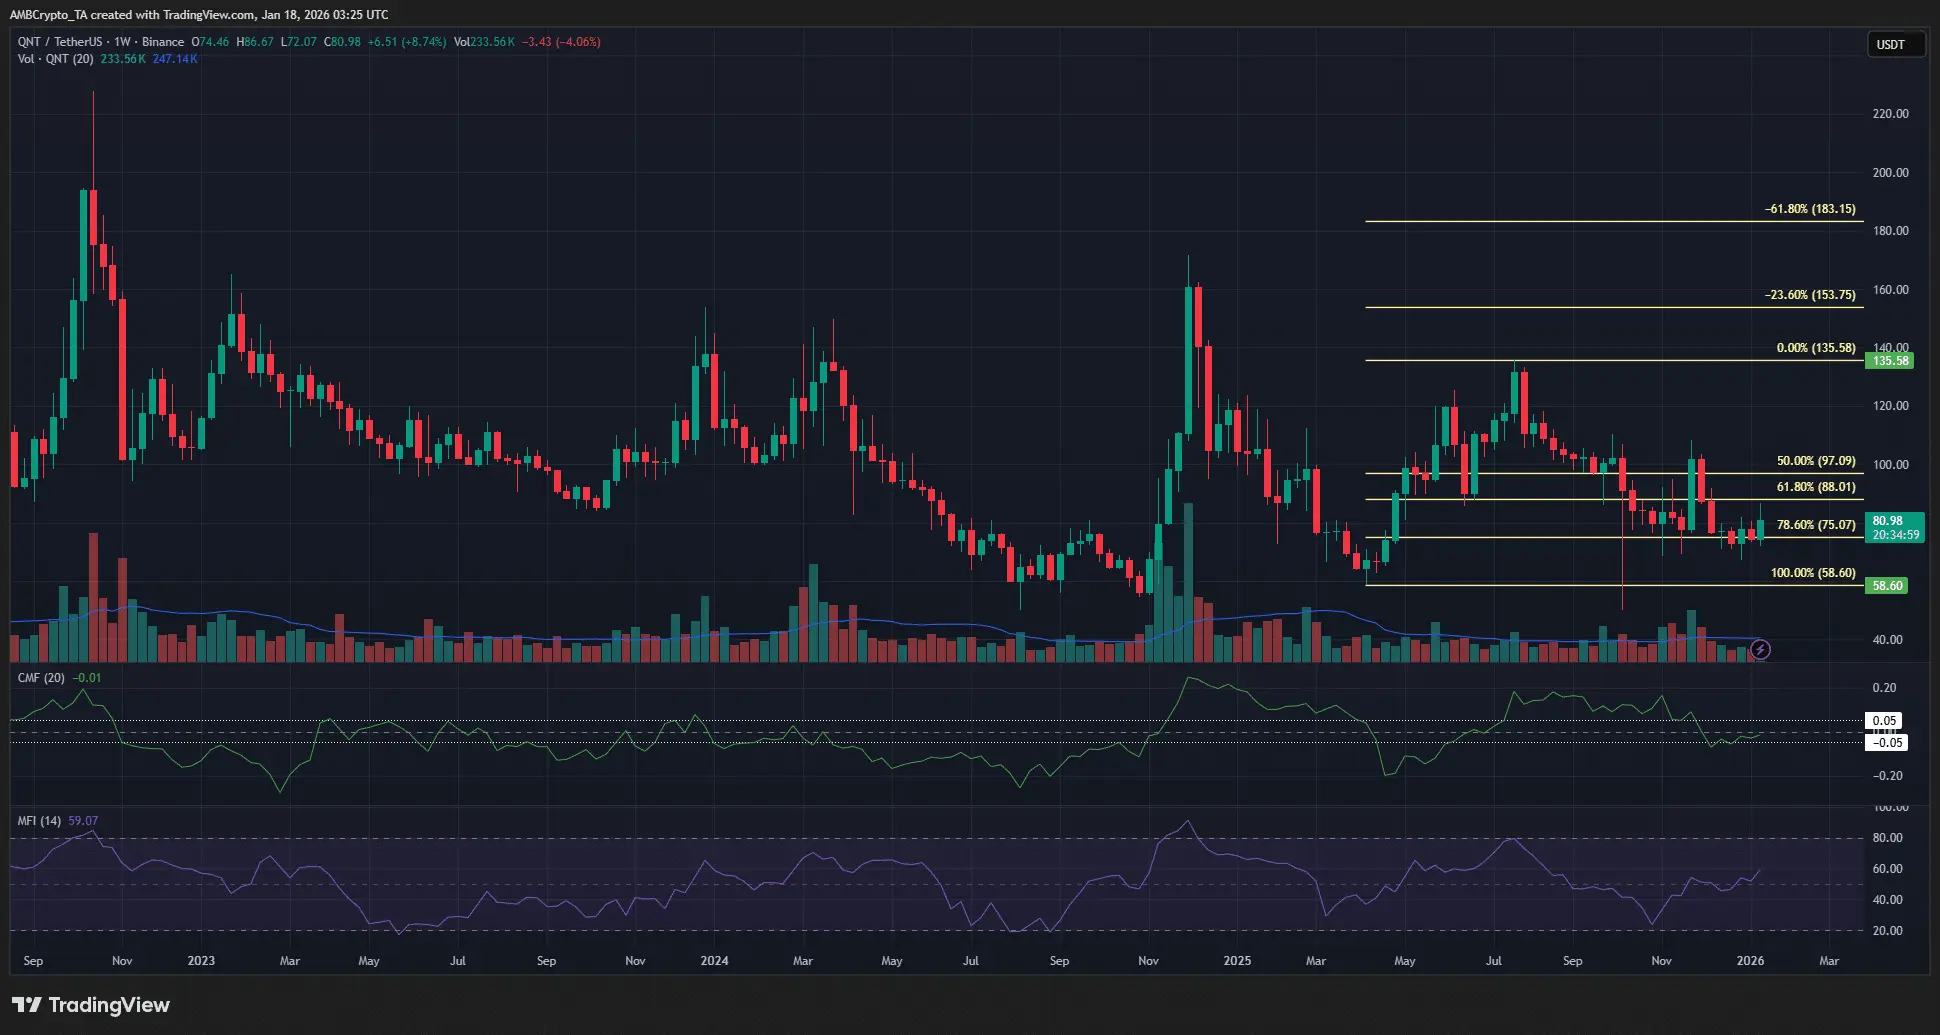
Task: Click the green 135.58 price axis tag
Action: (1890, 361)
